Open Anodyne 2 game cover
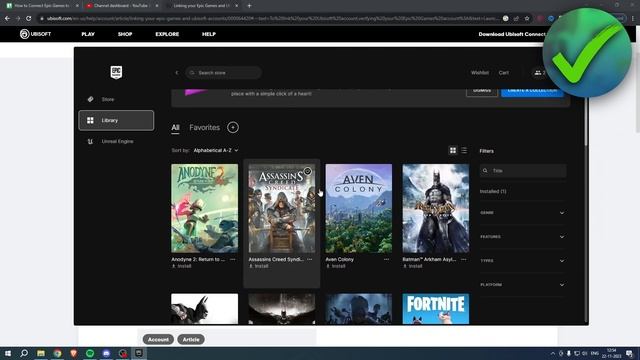Image resolution: width=640 pixels, height=360 pixels. pos(204,208)
